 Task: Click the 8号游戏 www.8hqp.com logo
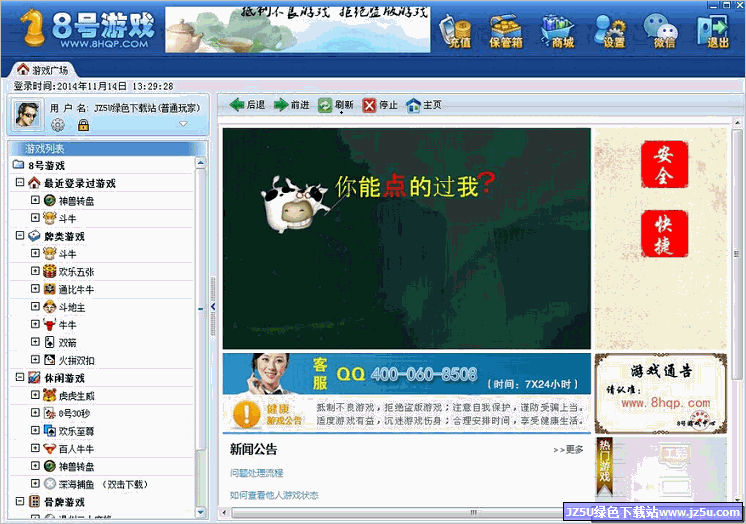pyautogui.click(x=88, y=29)
